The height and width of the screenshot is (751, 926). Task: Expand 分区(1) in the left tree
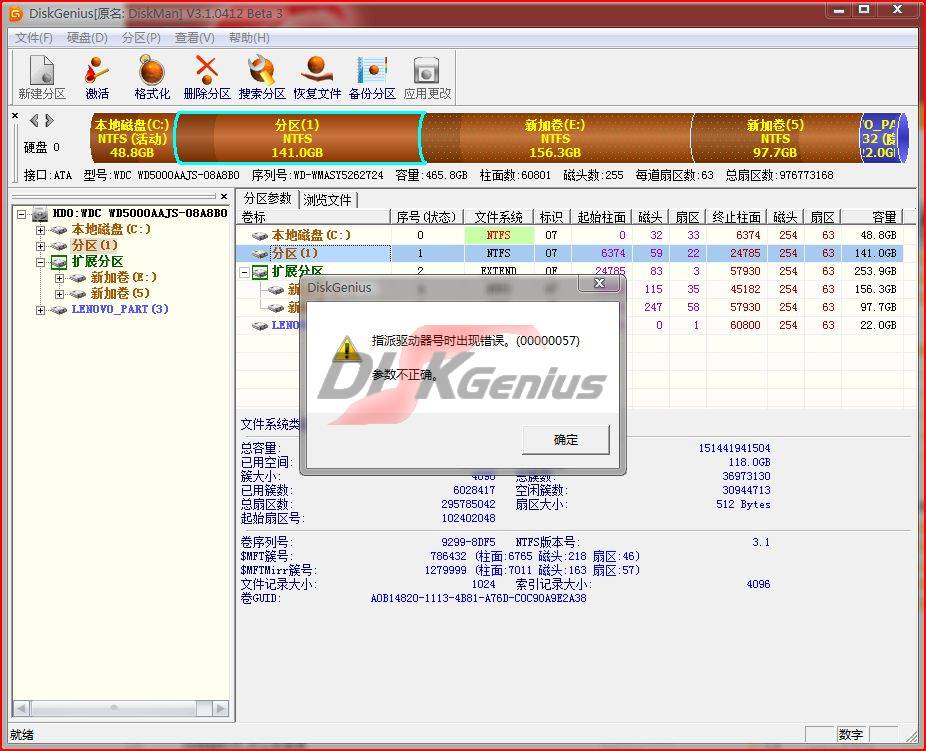pos(40,246)
